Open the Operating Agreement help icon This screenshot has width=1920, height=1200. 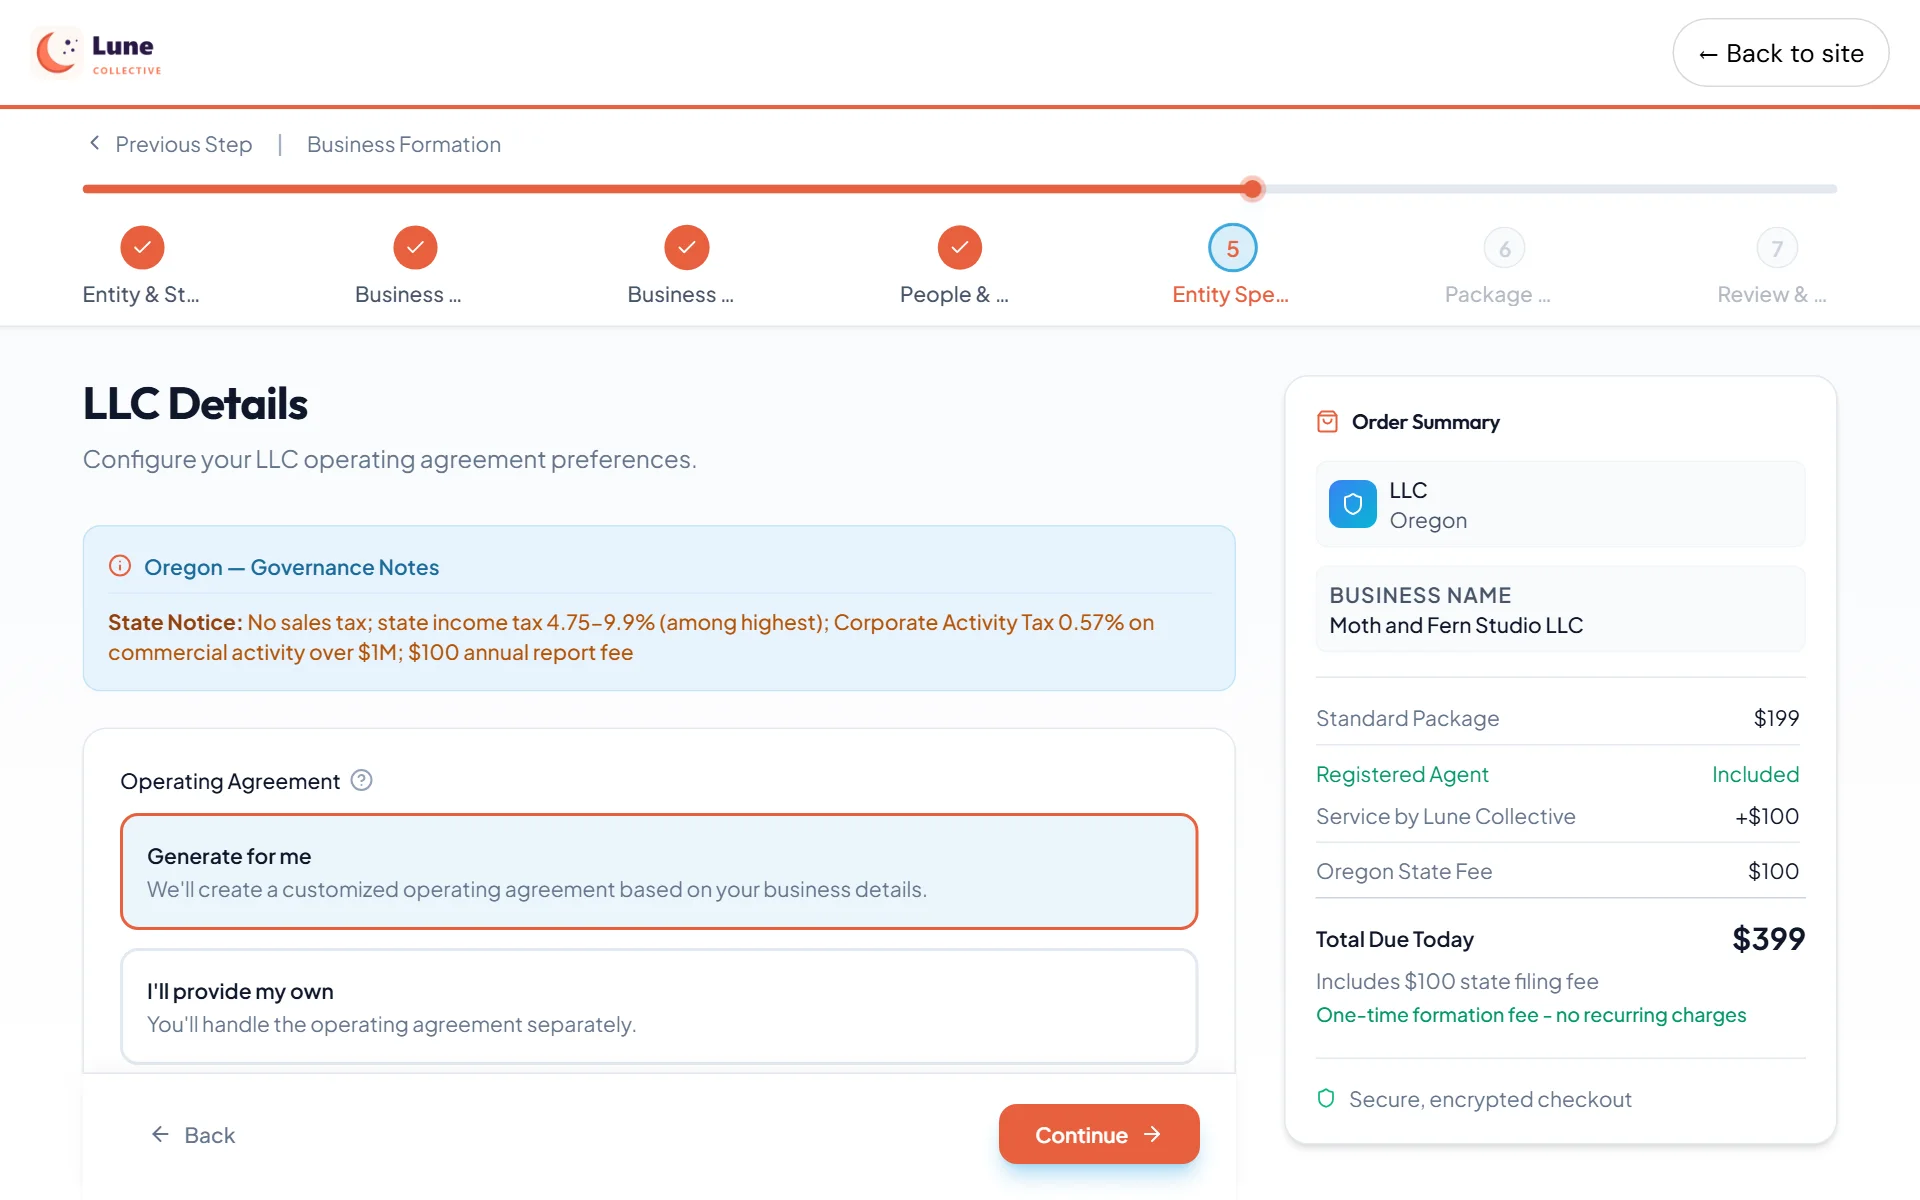click(x=362, y=780)
